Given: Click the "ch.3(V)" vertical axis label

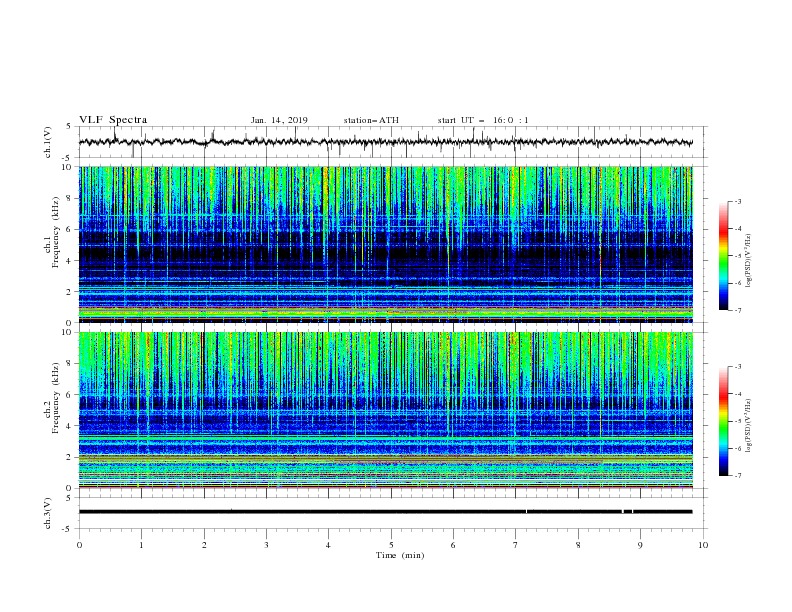Looking at the screenshot, I should pos(48,513).
